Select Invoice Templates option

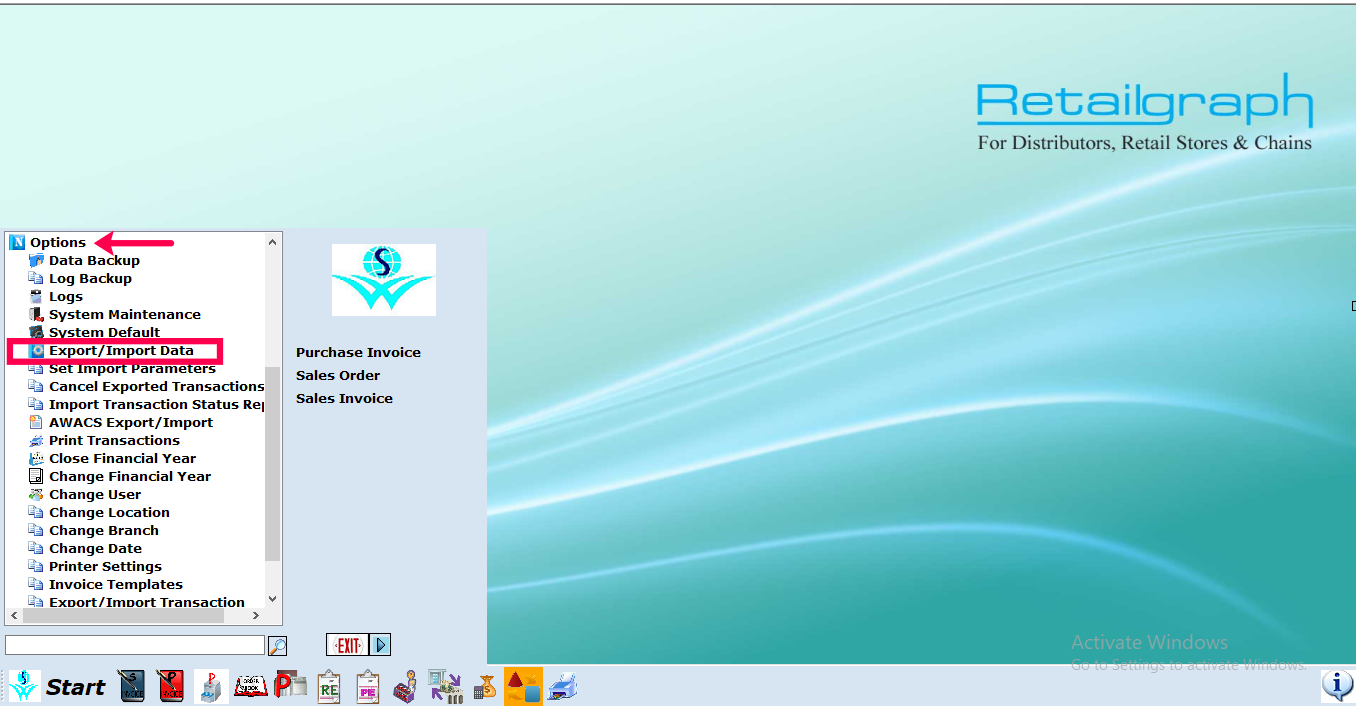point(116,584)
